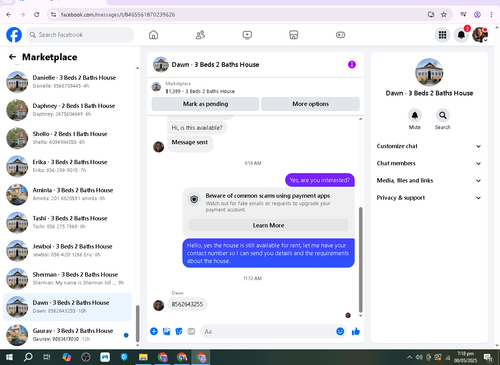Select Dawn - 3 Beds 2 Baths House chat
500x365 pixels.
68,307
